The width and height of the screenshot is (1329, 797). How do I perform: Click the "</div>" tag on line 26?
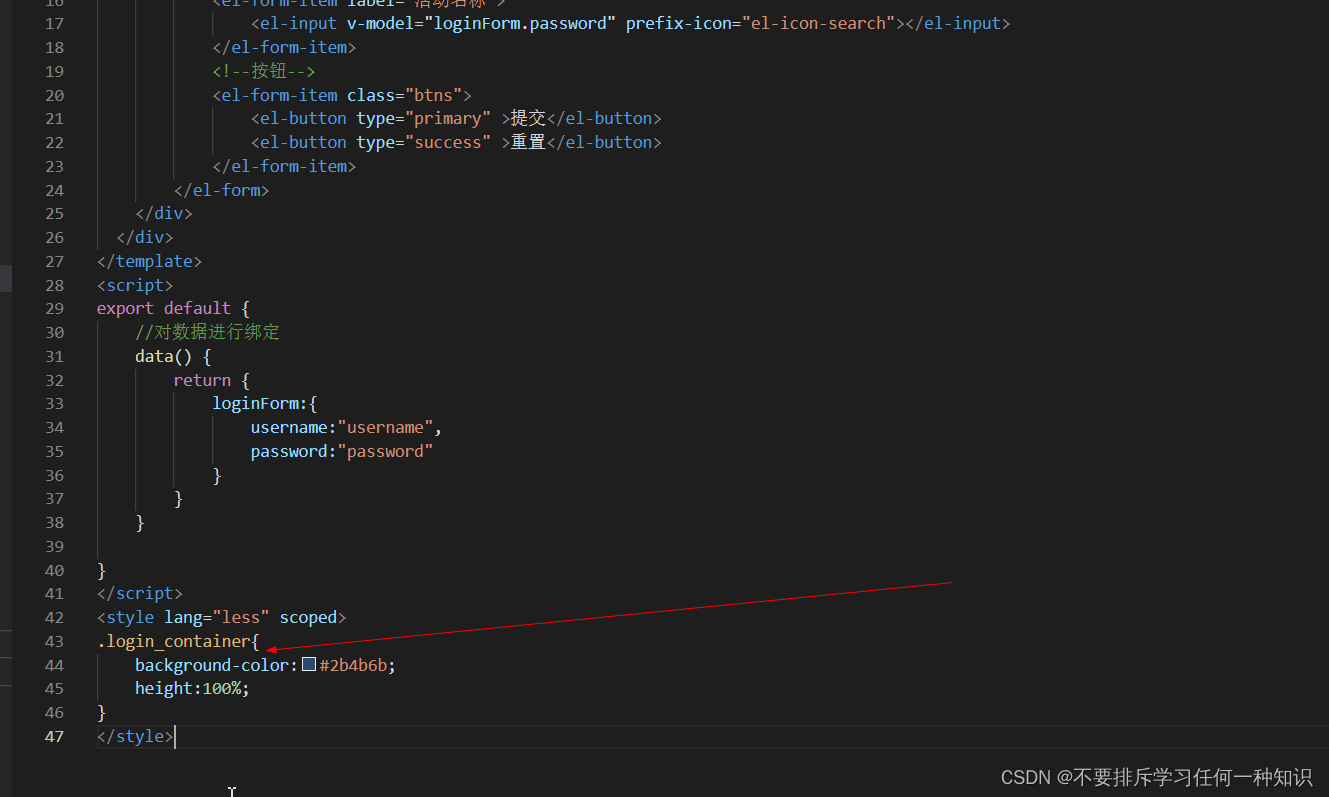(145, 237)
